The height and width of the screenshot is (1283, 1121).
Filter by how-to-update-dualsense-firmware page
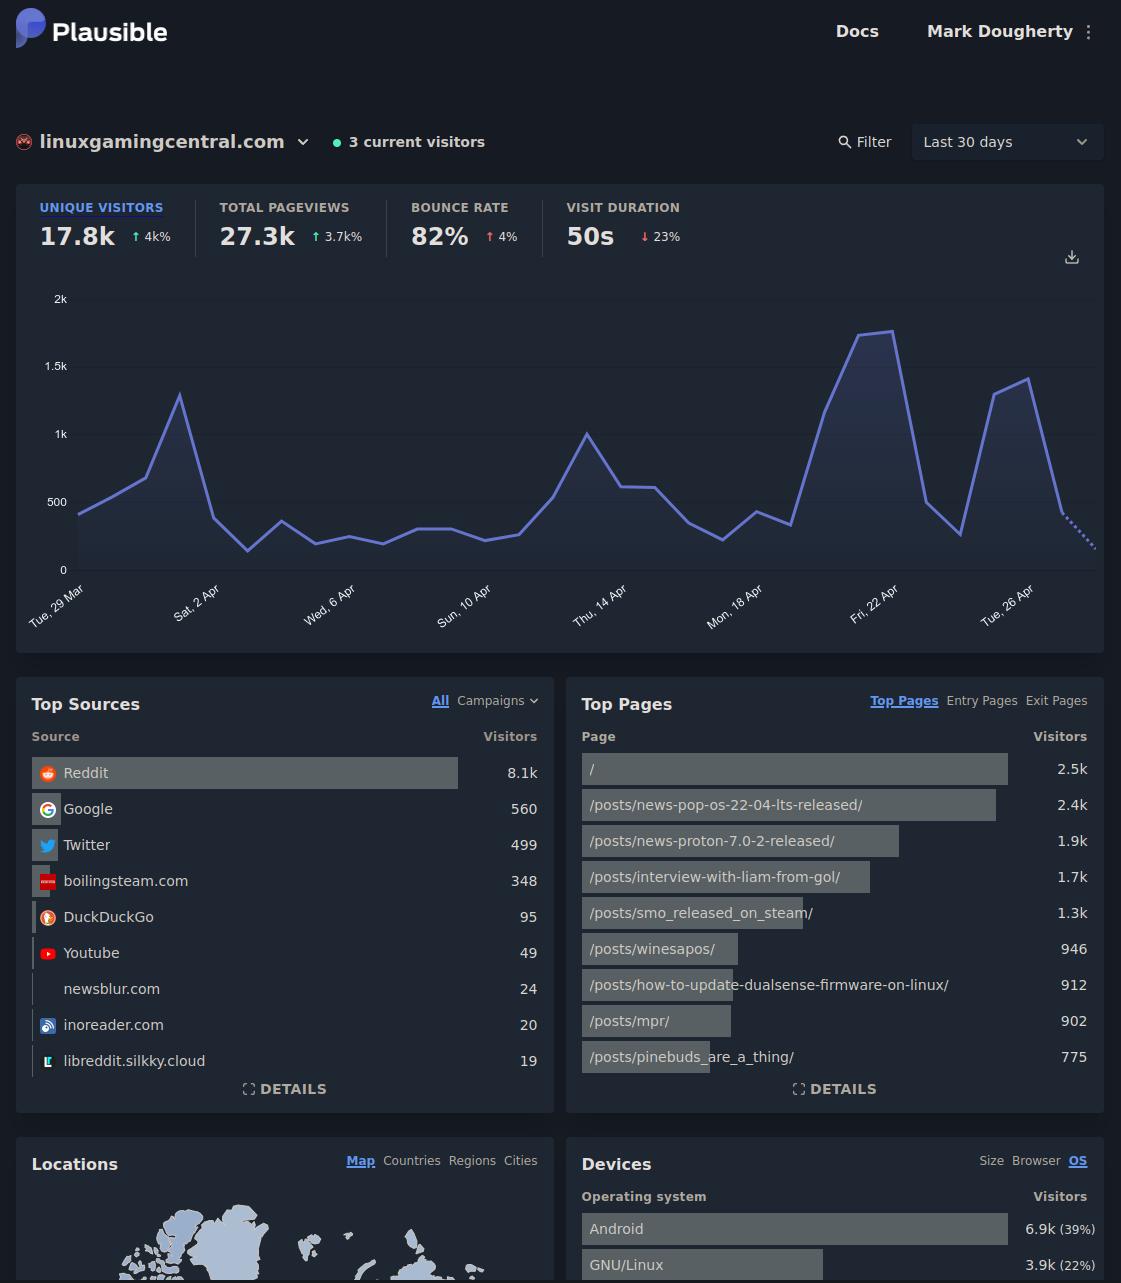point(835,985)
